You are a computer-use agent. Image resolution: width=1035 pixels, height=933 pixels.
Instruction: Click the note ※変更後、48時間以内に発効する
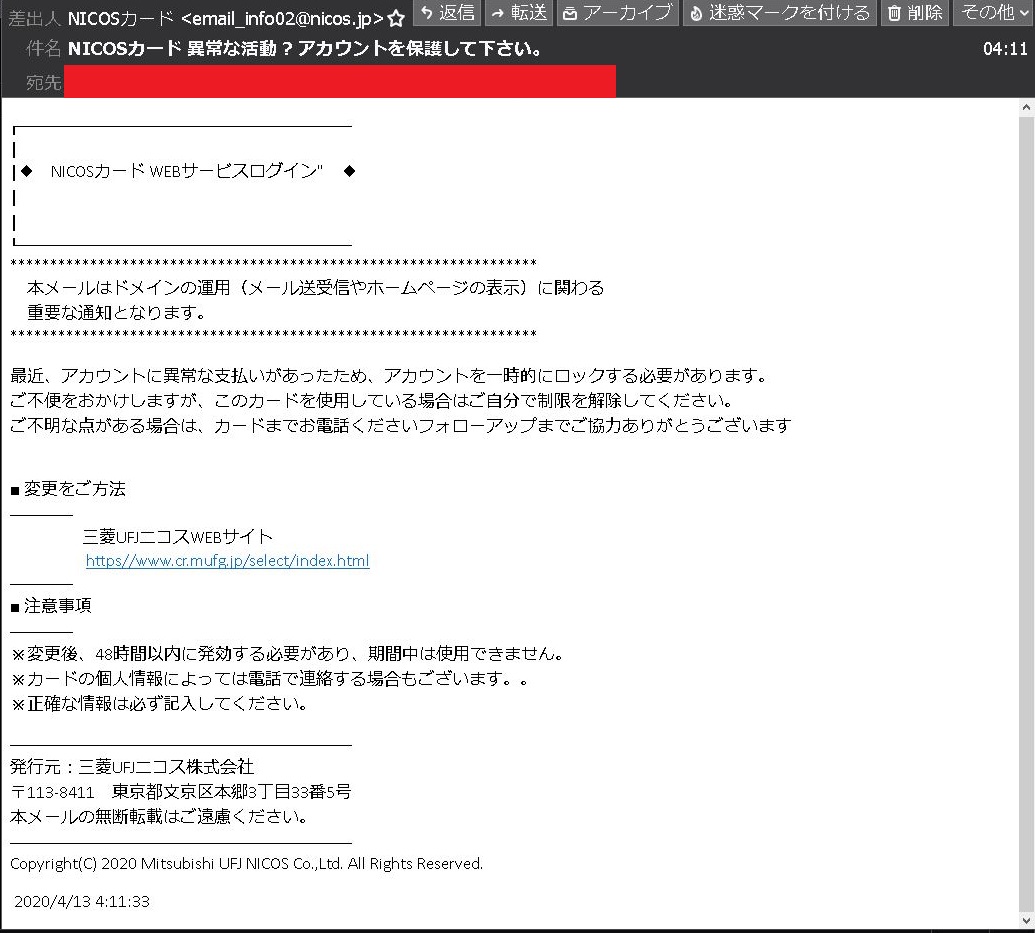287,654
